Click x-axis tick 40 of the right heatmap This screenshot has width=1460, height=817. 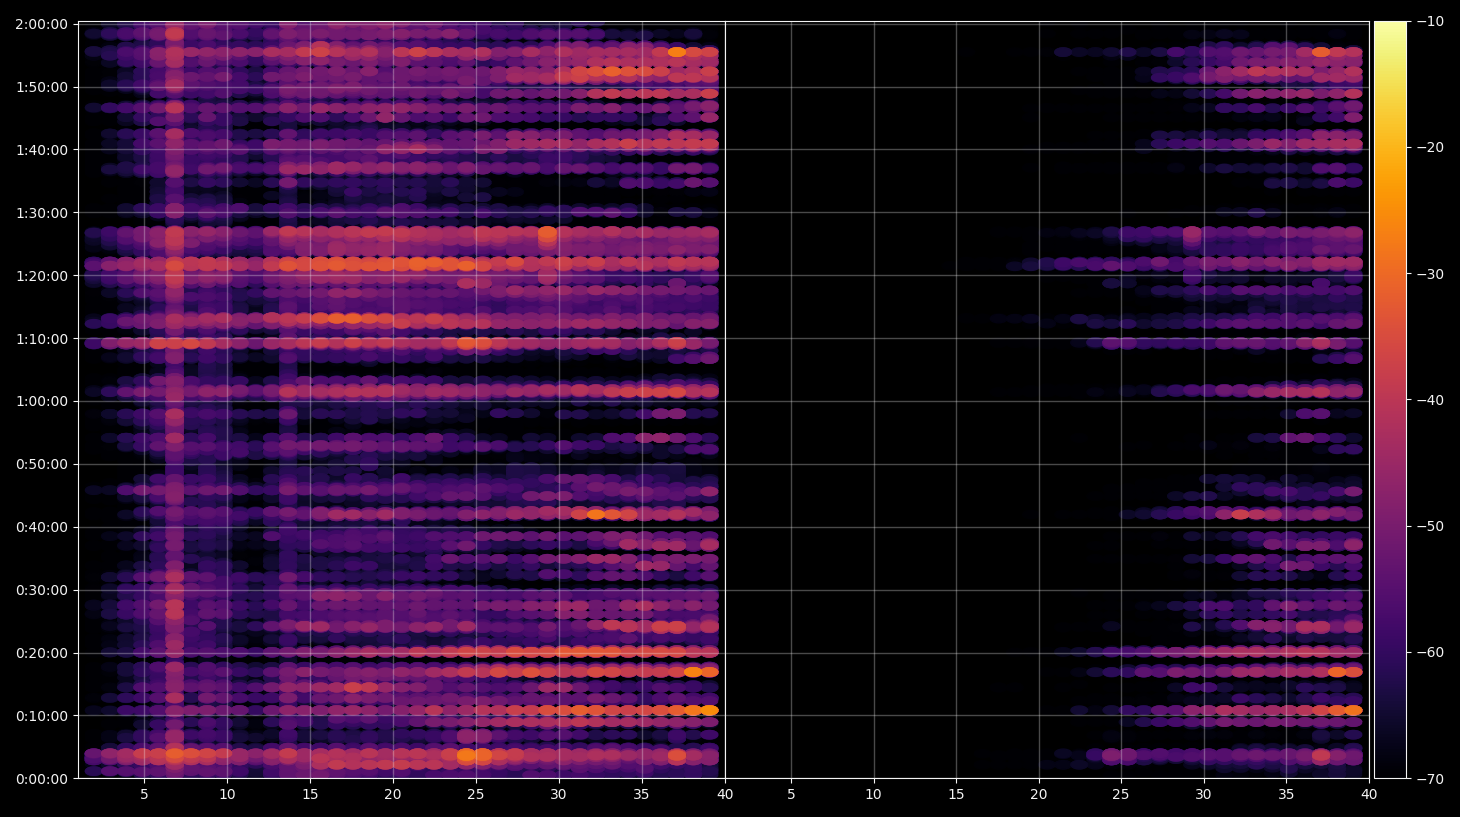coord(1369,795)
